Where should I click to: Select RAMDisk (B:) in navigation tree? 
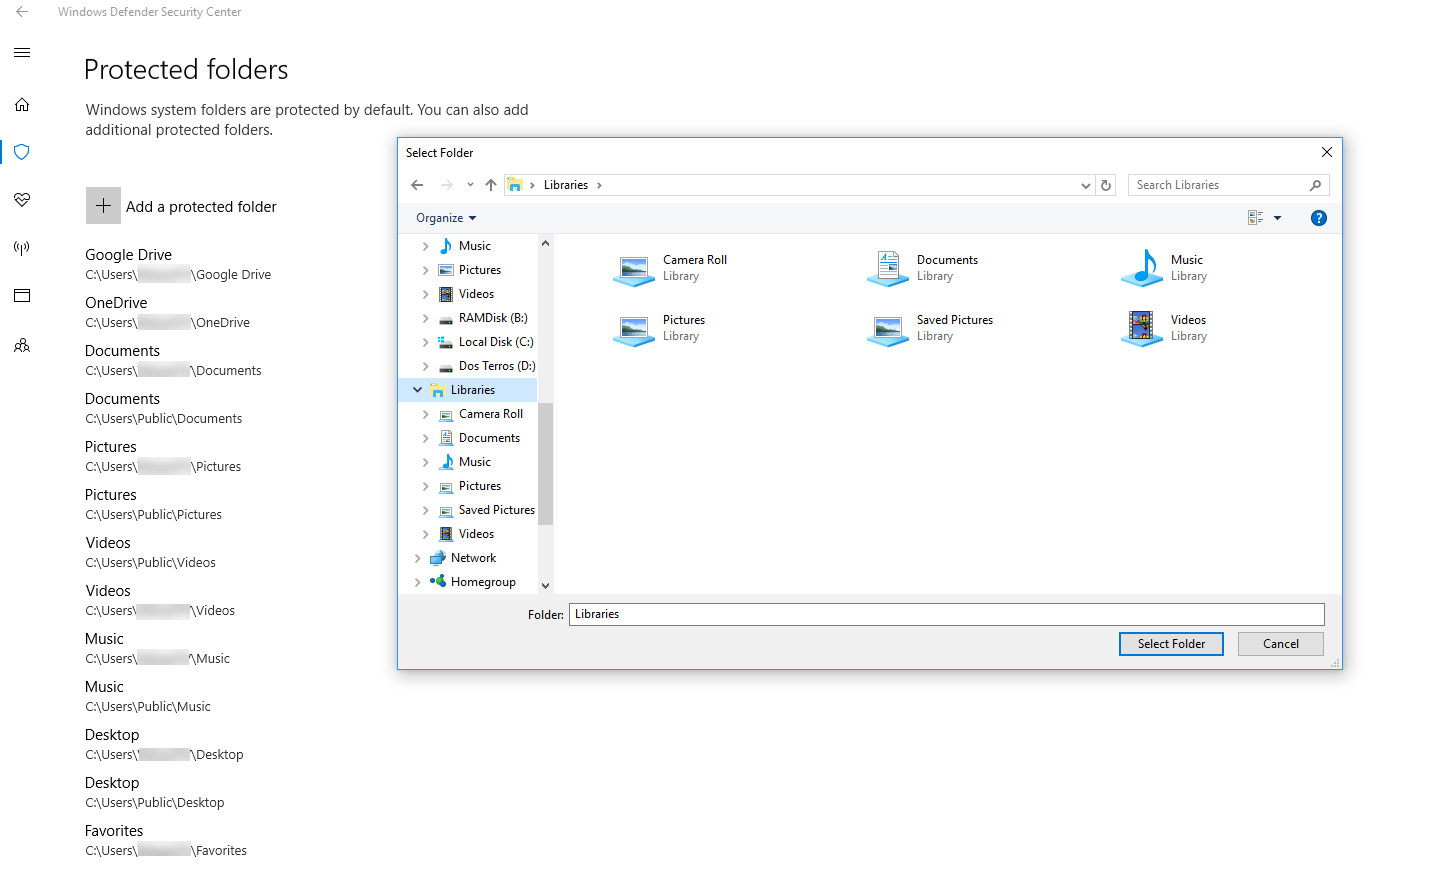pyautogui.click(x=492, y=318)
